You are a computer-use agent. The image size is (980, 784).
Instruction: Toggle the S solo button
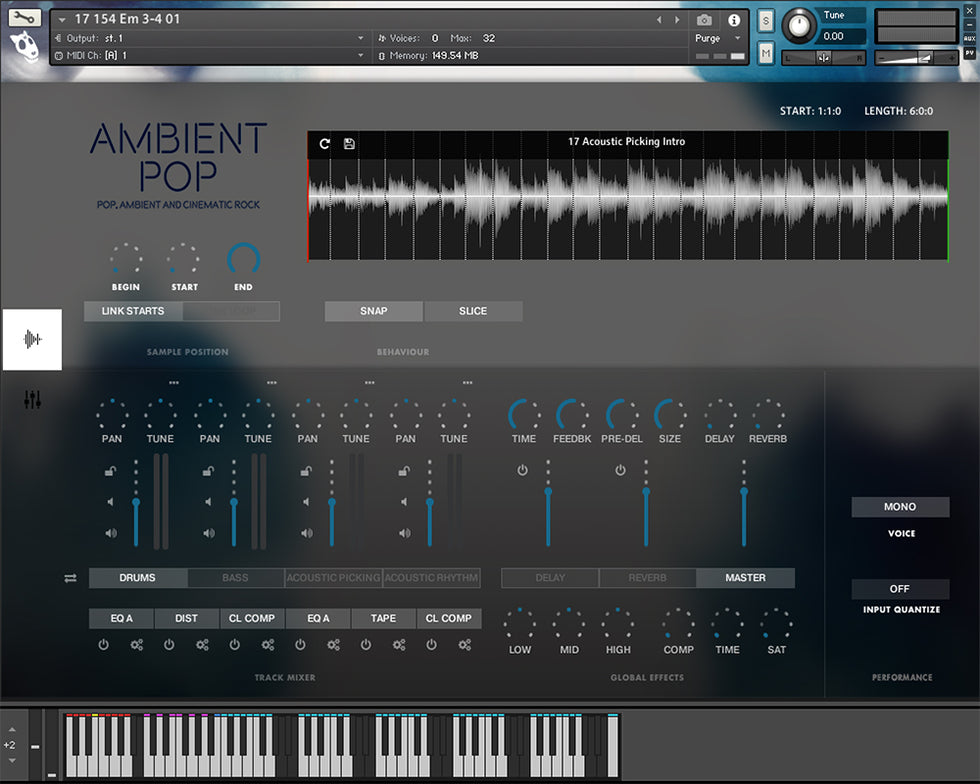pos(766,21)
